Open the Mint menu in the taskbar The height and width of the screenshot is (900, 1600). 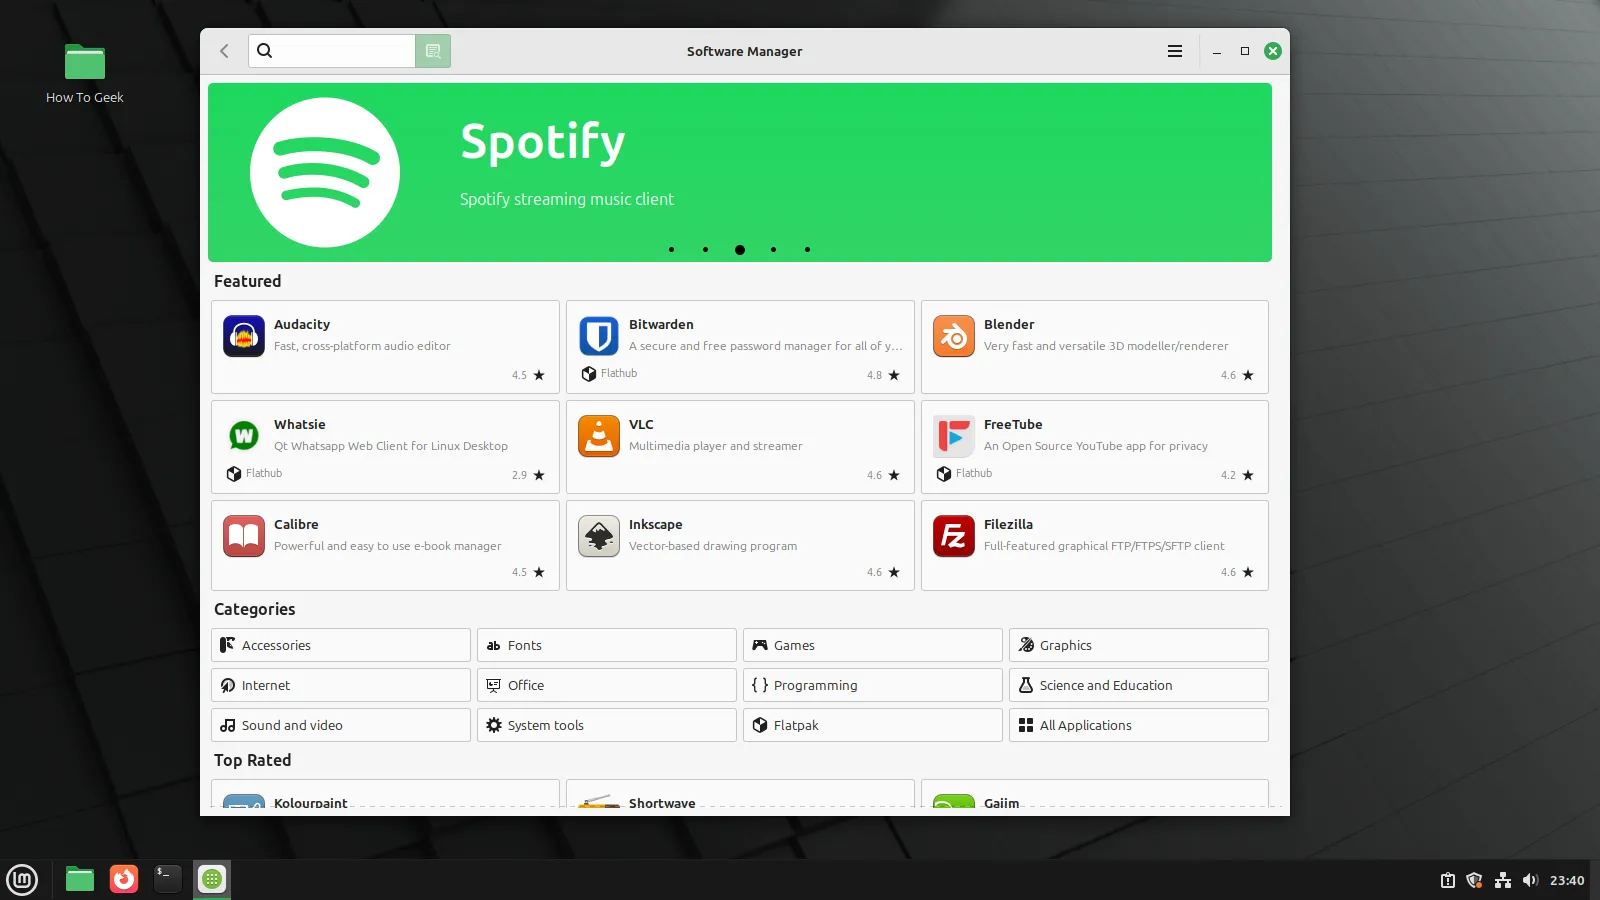[21, 880]
